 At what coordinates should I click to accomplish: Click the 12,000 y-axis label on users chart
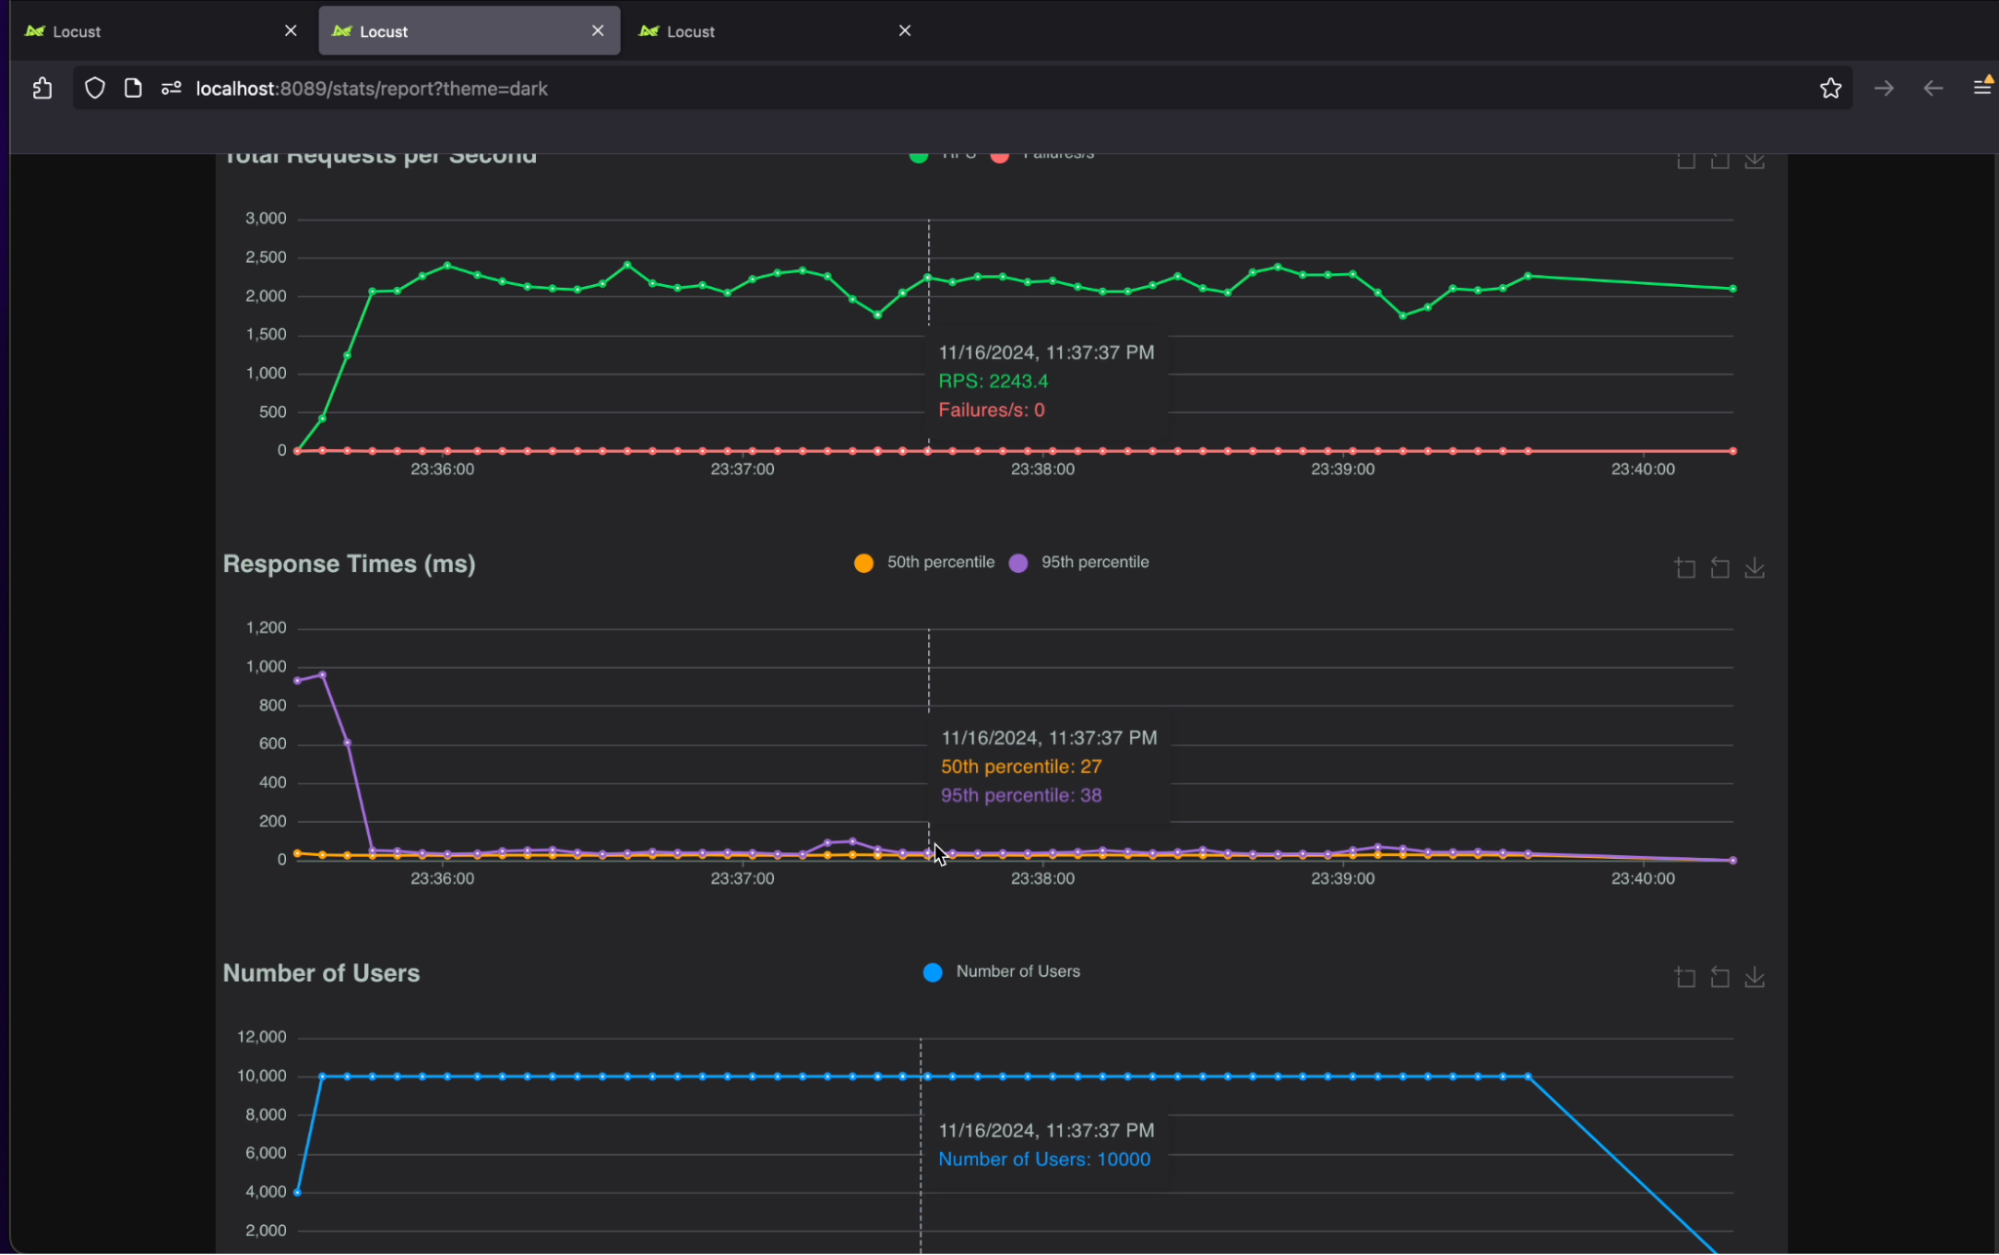[x=262, y=1037]
